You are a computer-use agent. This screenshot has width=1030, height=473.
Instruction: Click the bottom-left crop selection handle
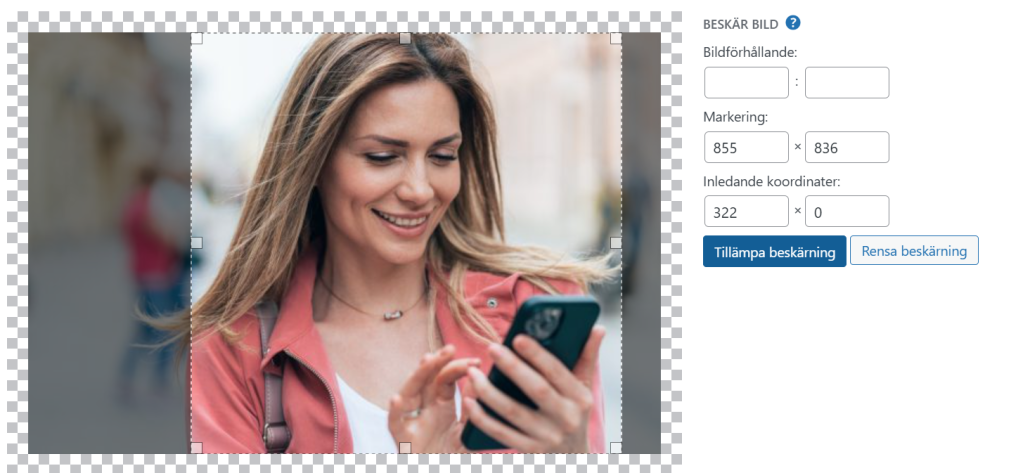coord(196,448)
